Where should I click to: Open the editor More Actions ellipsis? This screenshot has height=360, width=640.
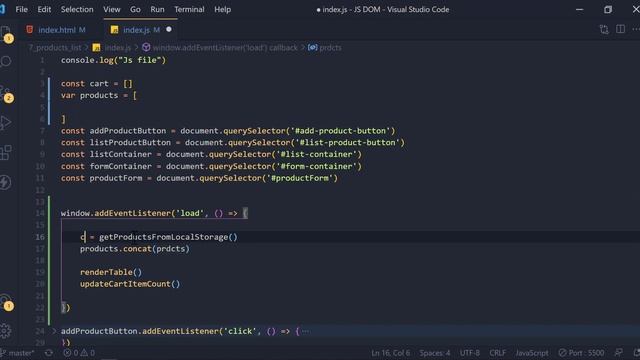coord(636,29)
